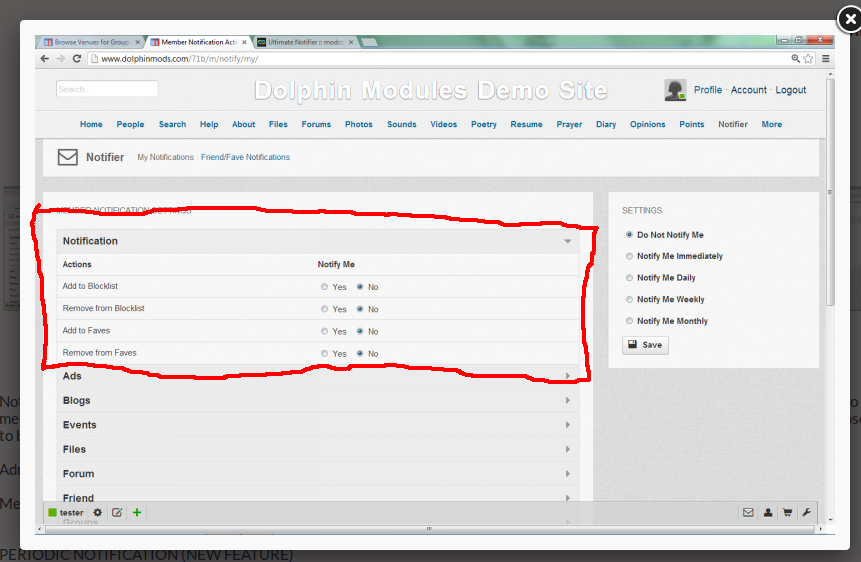
Task: Click the wrench icon in bottom bar
Action: pos(807,513)
